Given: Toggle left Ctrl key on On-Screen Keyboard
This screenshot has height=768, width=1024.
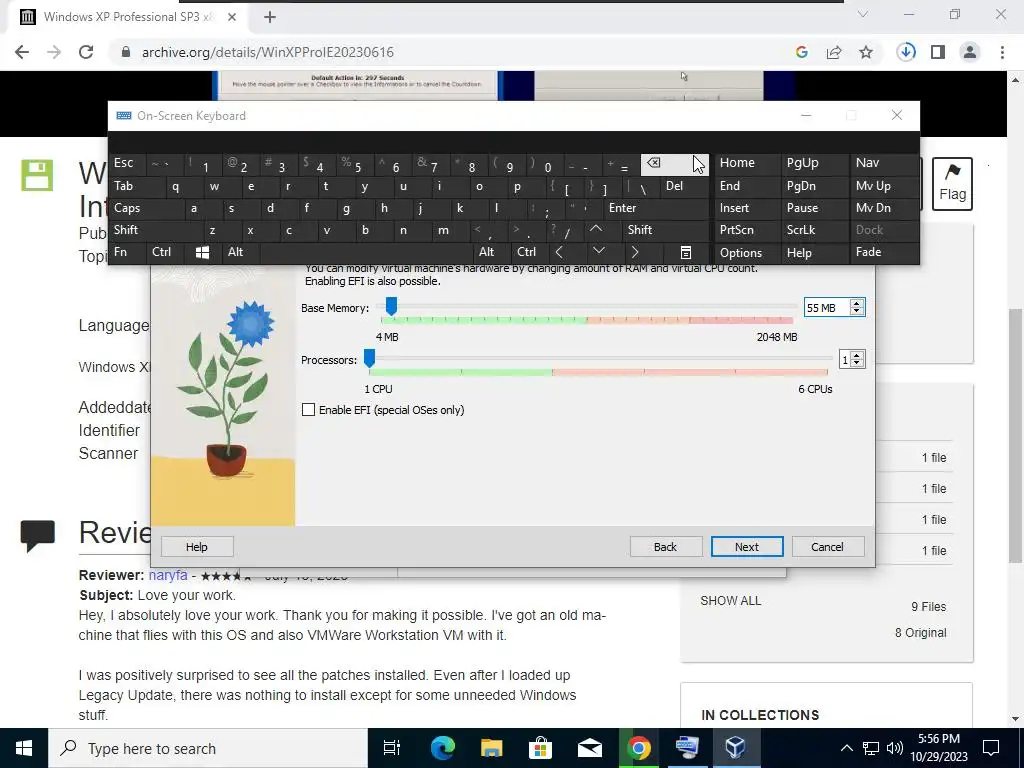Looking at the screenshot, I should (x=165, y=253).
